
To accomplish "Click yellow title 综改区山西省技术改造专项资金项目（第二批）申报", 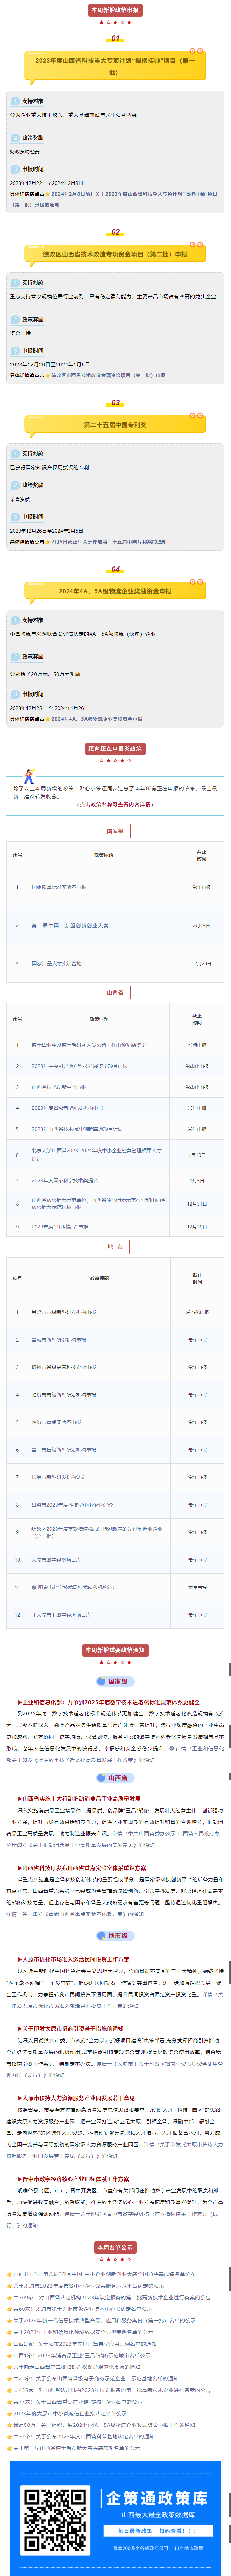I will (115, 254).
